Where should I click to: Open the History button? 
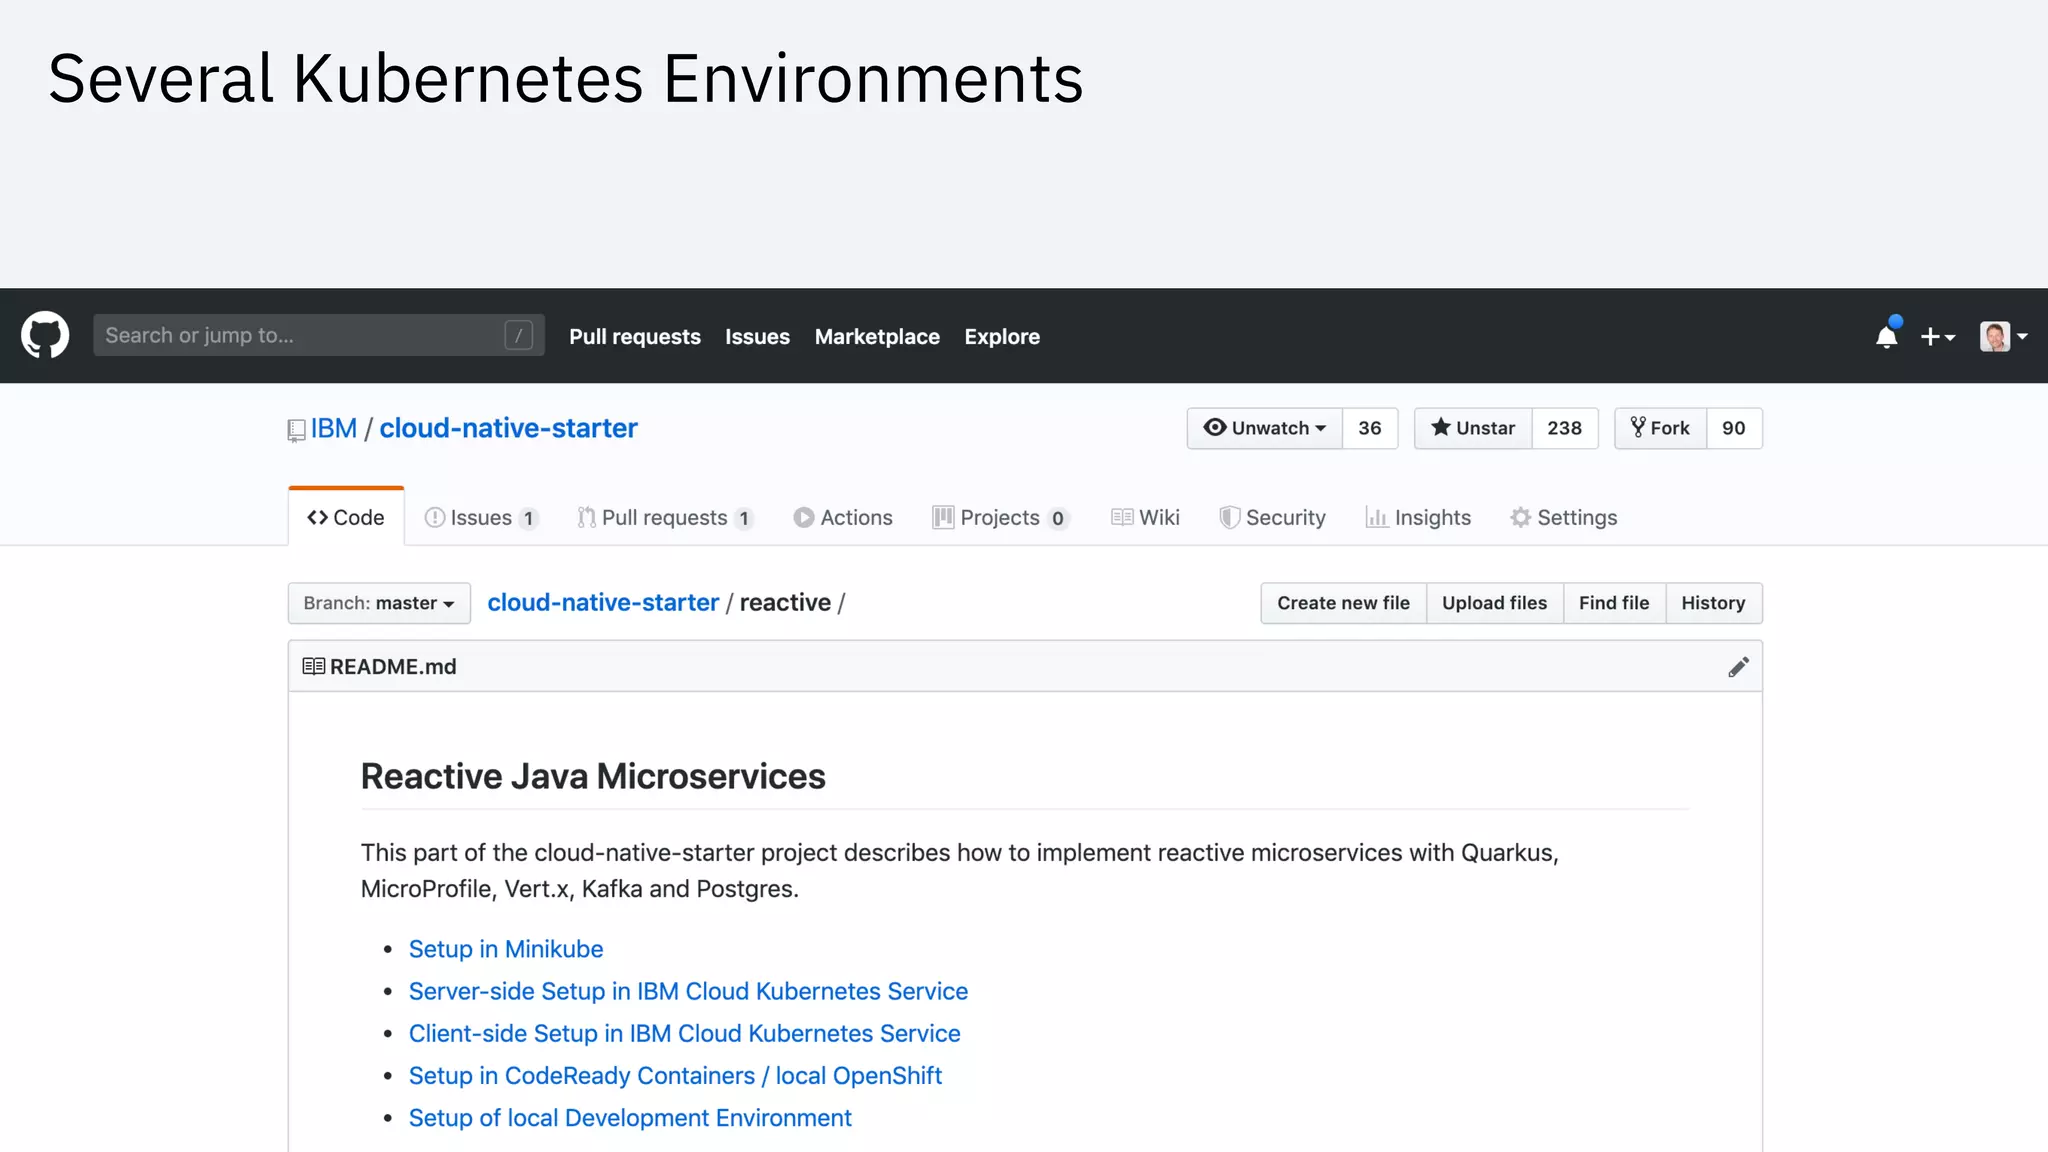[x=1713, y=603]
